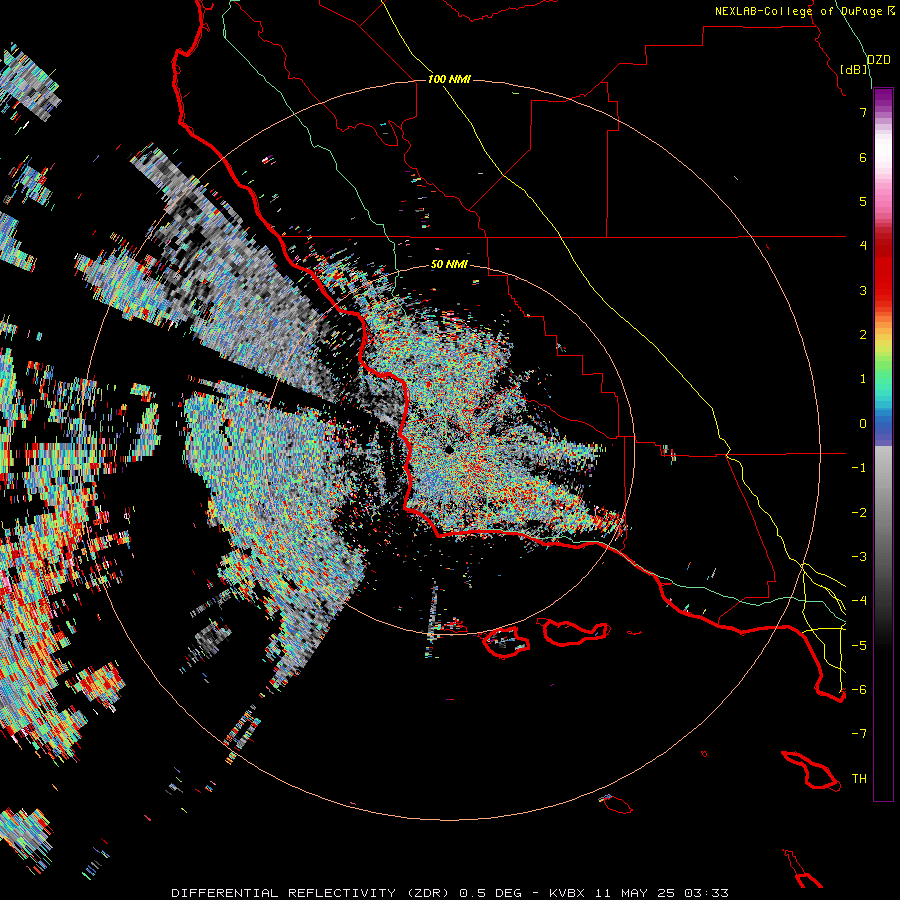Click the DIFFERENTIAL REFLECTIVITY (ZDR) caption text
Screen dimensions: 900x900
coord(312,893)
